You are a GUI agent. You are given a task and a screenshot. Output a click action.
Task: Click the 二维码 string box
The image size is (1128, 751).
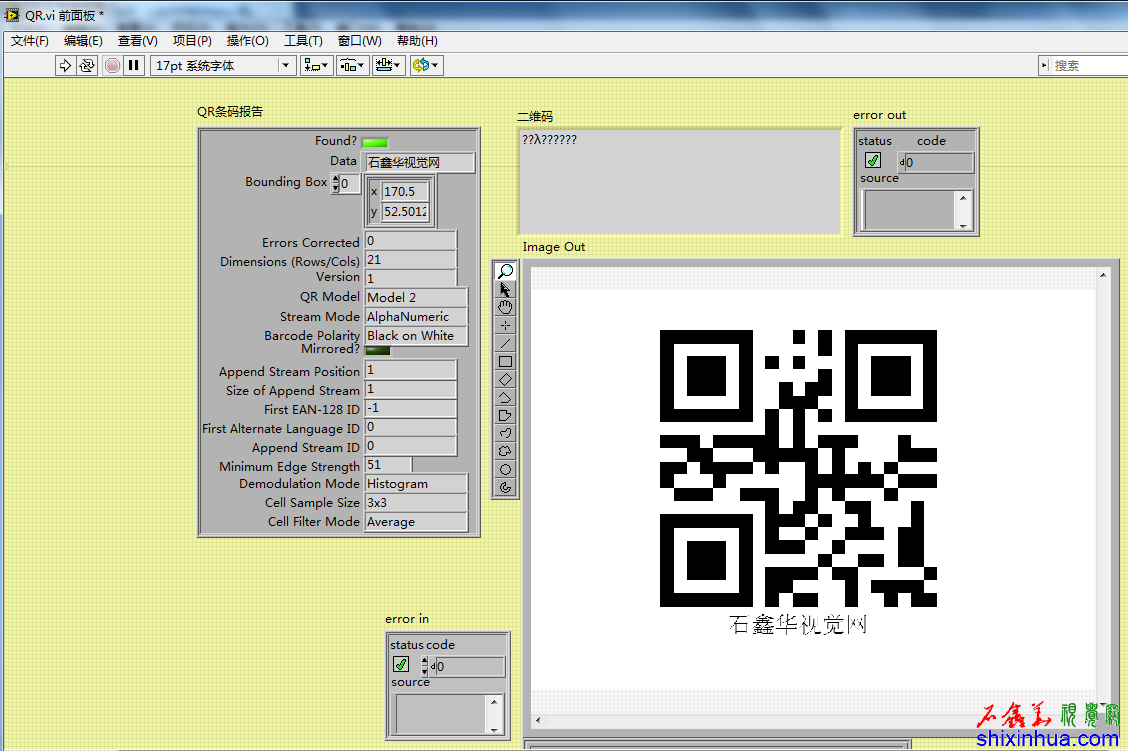click(679, 182)
